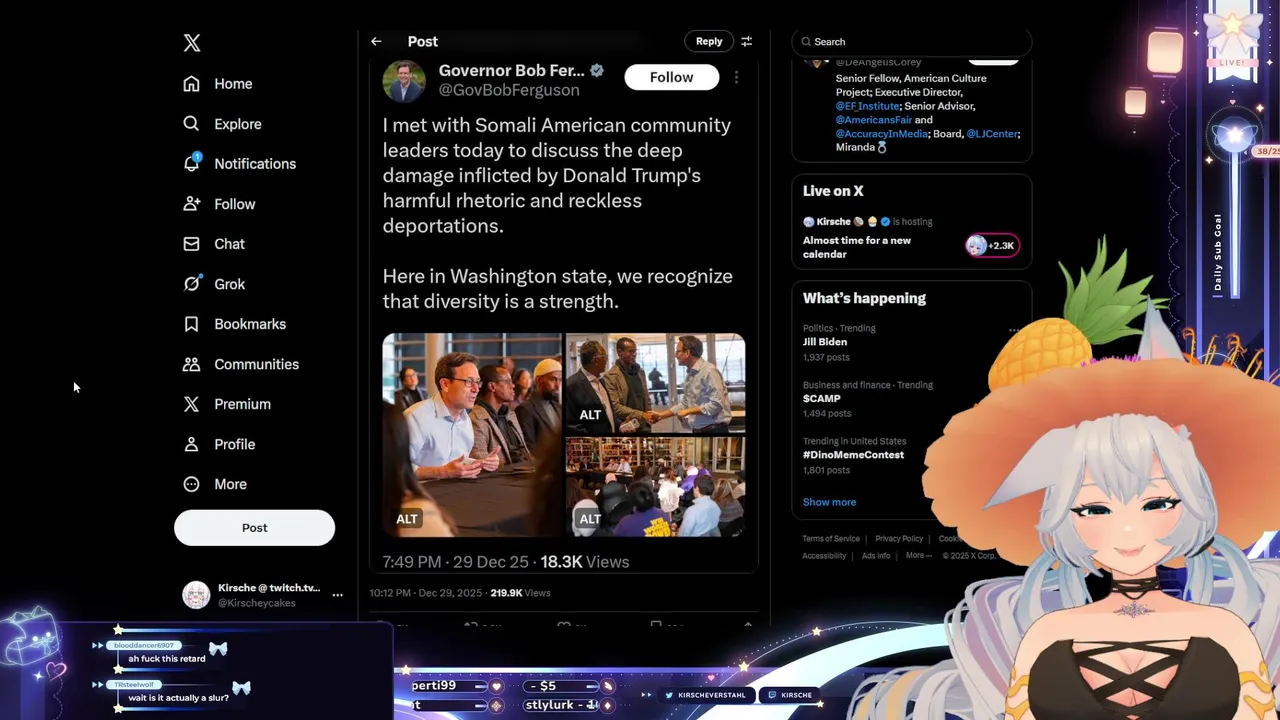Open the @GovBobFerguson handle link

[509, 90]
